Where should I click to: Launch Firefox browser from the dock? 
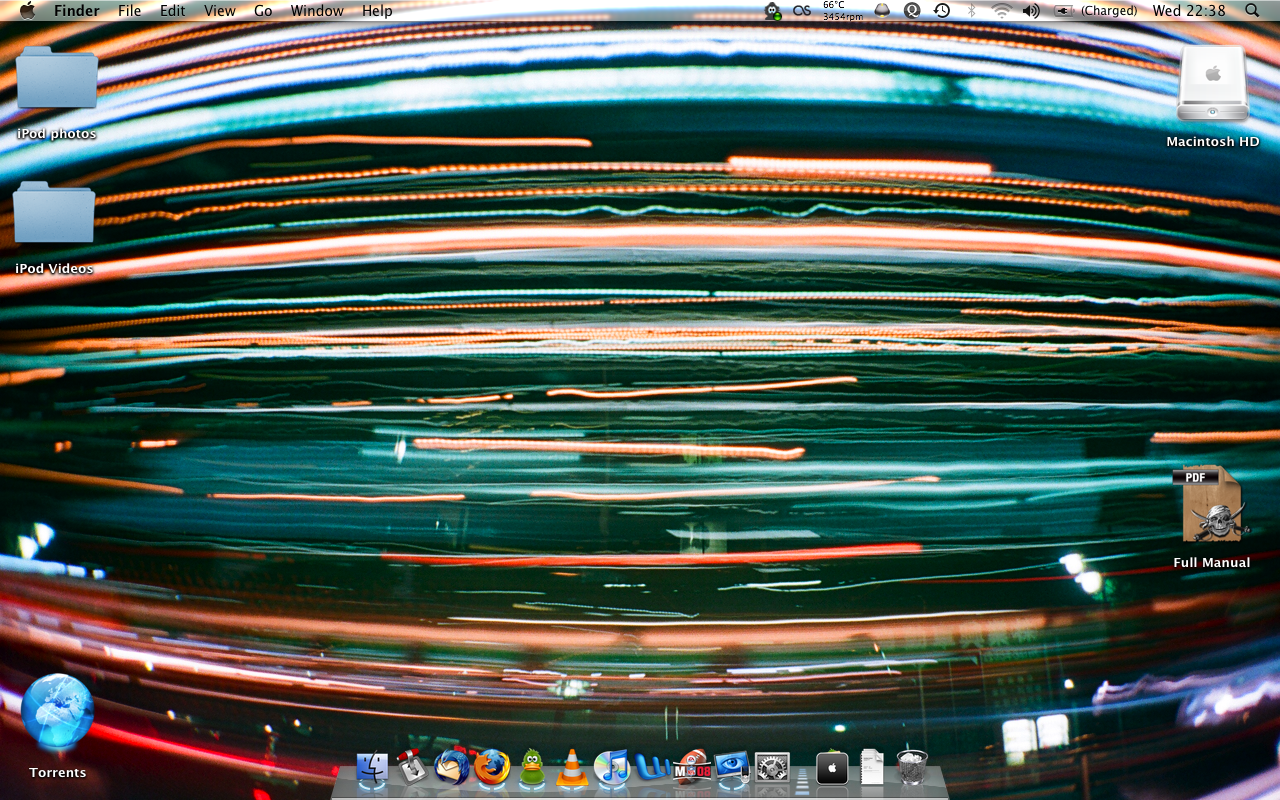click(492, 768)
